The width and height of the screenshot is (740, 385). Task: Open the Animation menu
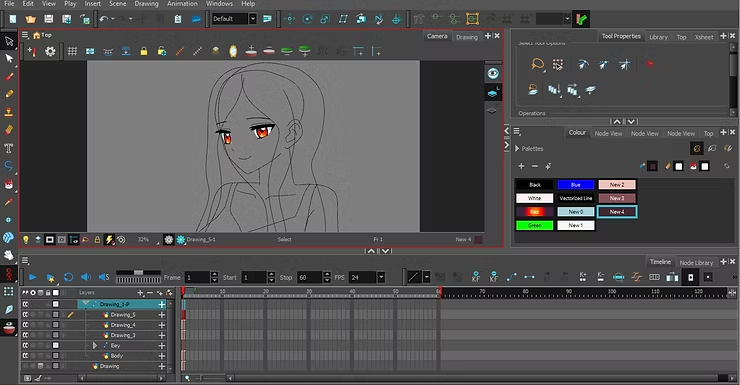pyautogui.click(x=182, y=4)
